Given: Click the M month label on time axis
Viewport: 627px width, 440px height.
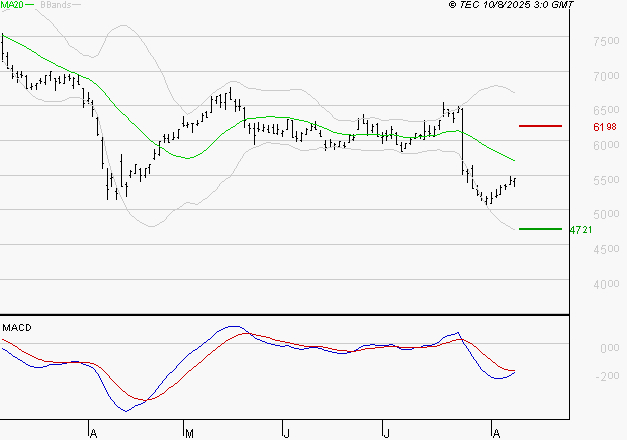Looking at the screenshot, I should [x=189, y=432].
